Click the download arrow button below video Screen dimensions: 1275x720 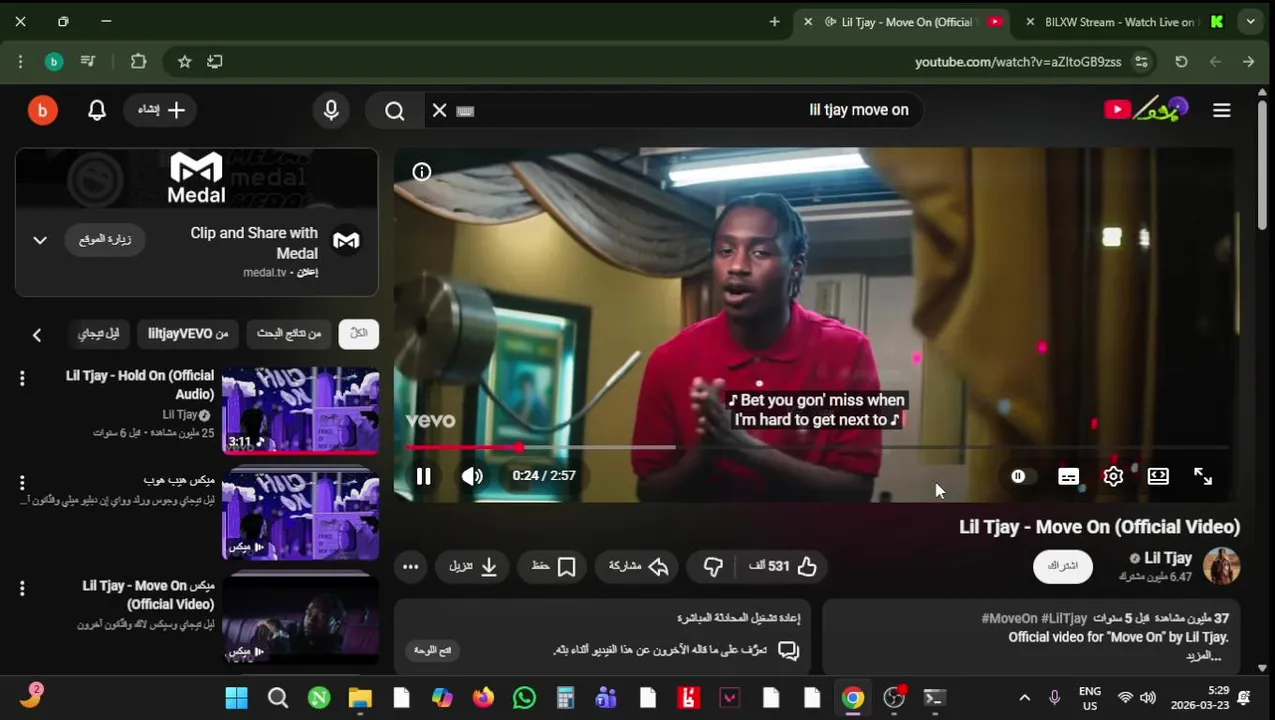click(474, 566)
